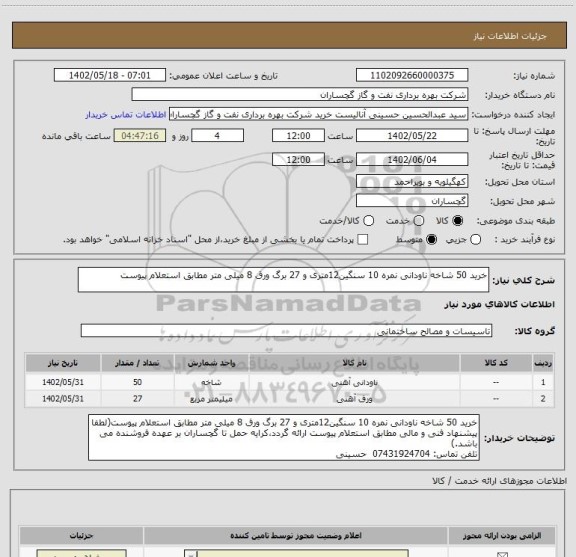Click the اطلاعات مجوزهای ارائه خدمت / کالا title
Image resolution: width=576 pixels, height=557 pixels.
point(500,481)
